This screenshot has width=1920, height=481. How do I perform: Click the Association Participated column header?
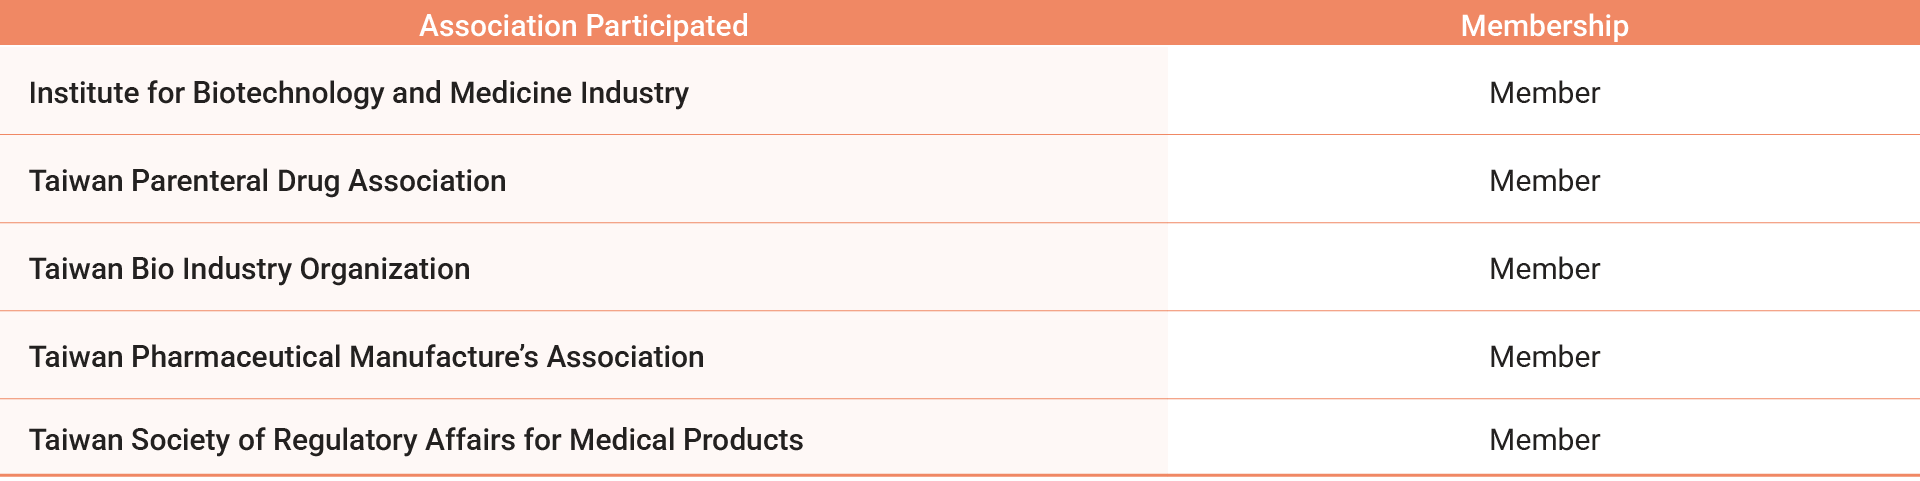click(583, 25)
